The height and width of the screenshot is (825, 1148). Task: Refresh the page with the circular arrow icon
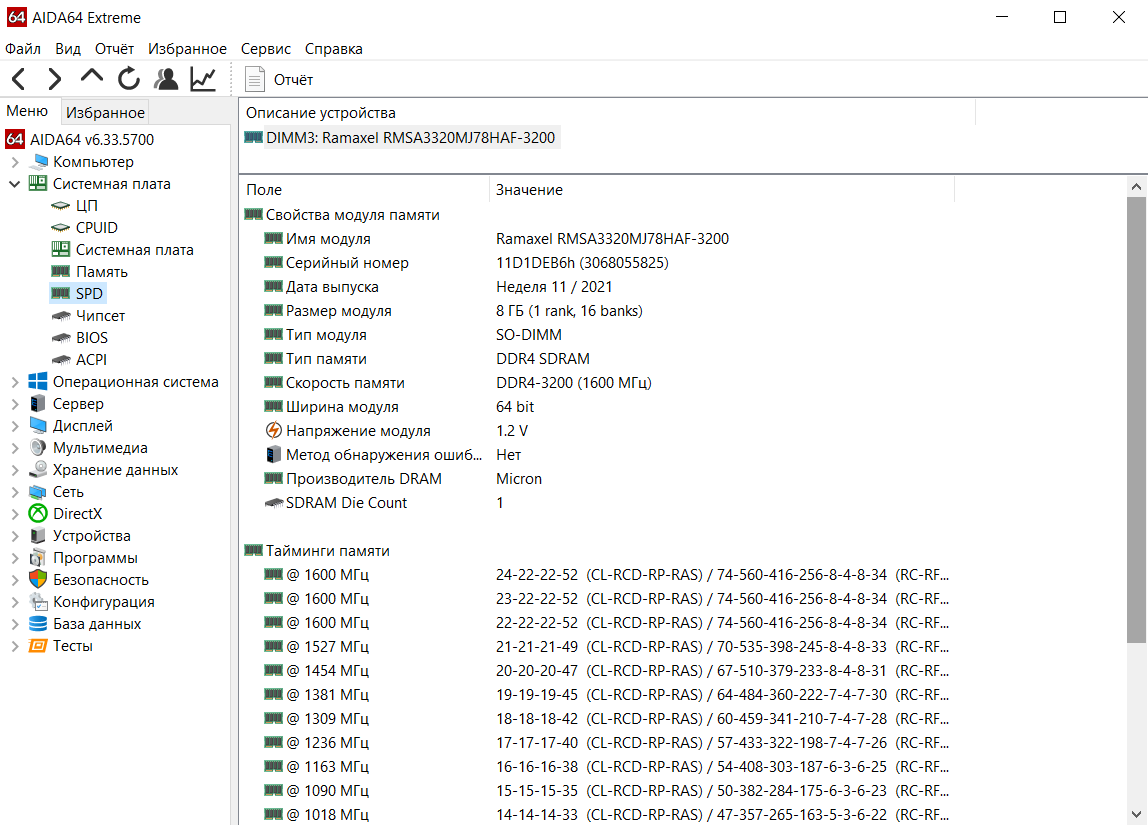pos(129,79)
